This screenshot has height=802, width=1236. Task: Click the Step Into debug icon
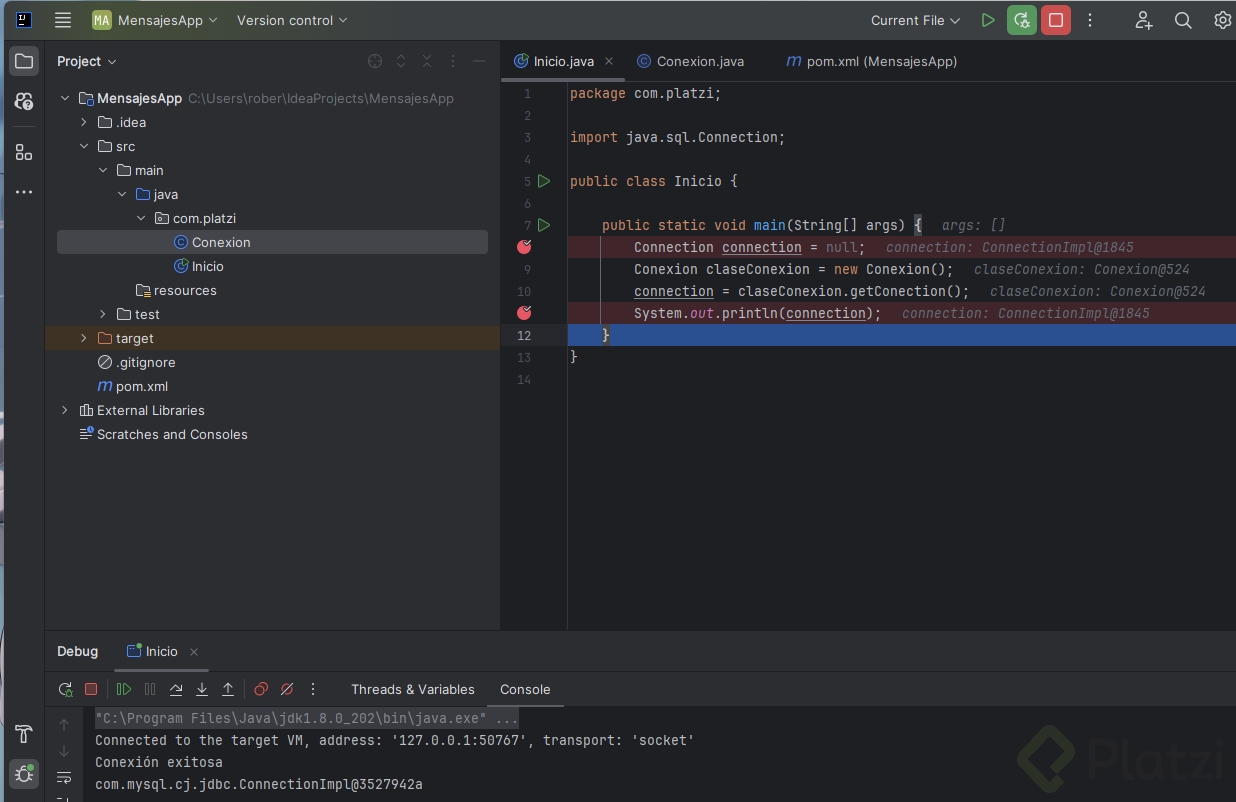202,689
